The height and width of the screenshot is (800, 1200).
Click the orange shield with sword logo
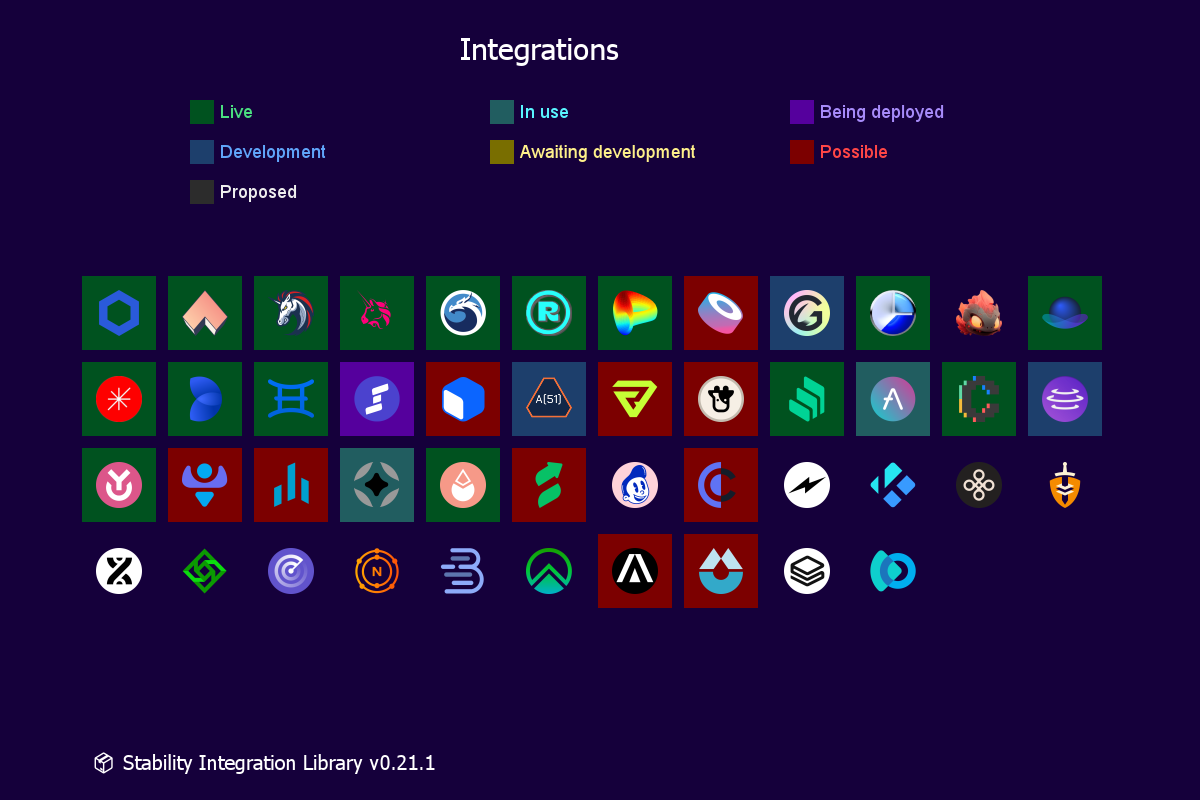pyautogui.click(x=1065, y=485)
